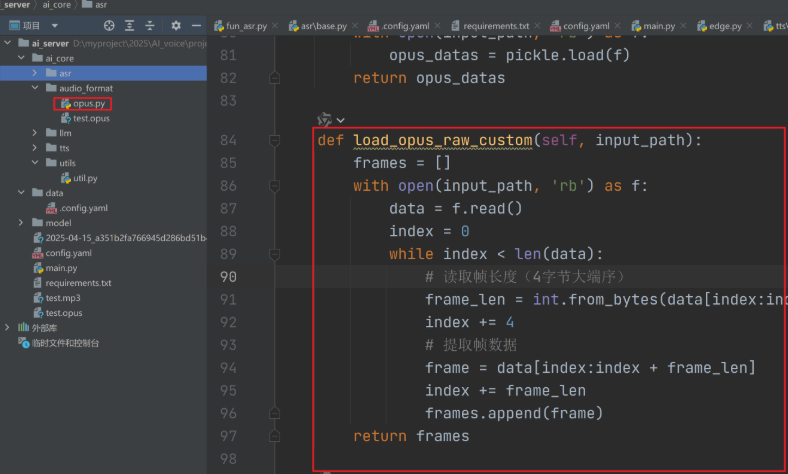
Task: Close the config.yaml editor tab
Action: tap(617, 26)
